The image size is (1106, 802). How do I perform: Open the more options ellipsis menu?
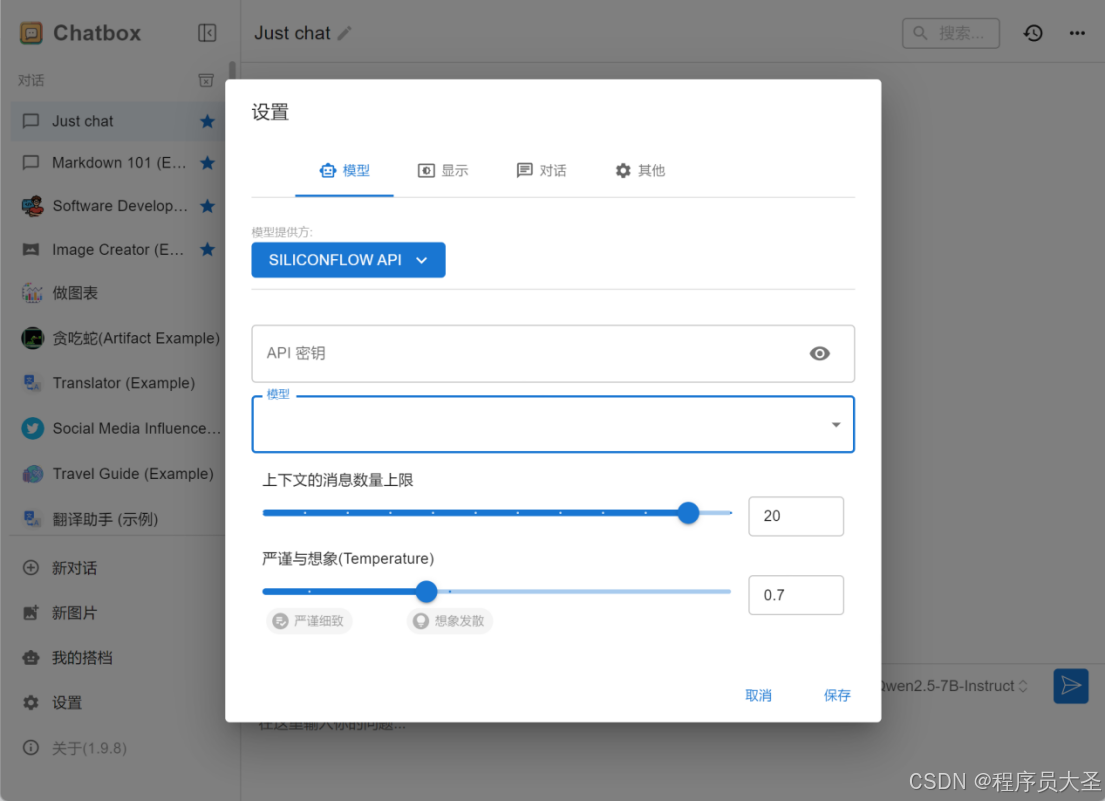coord(1077,33)
